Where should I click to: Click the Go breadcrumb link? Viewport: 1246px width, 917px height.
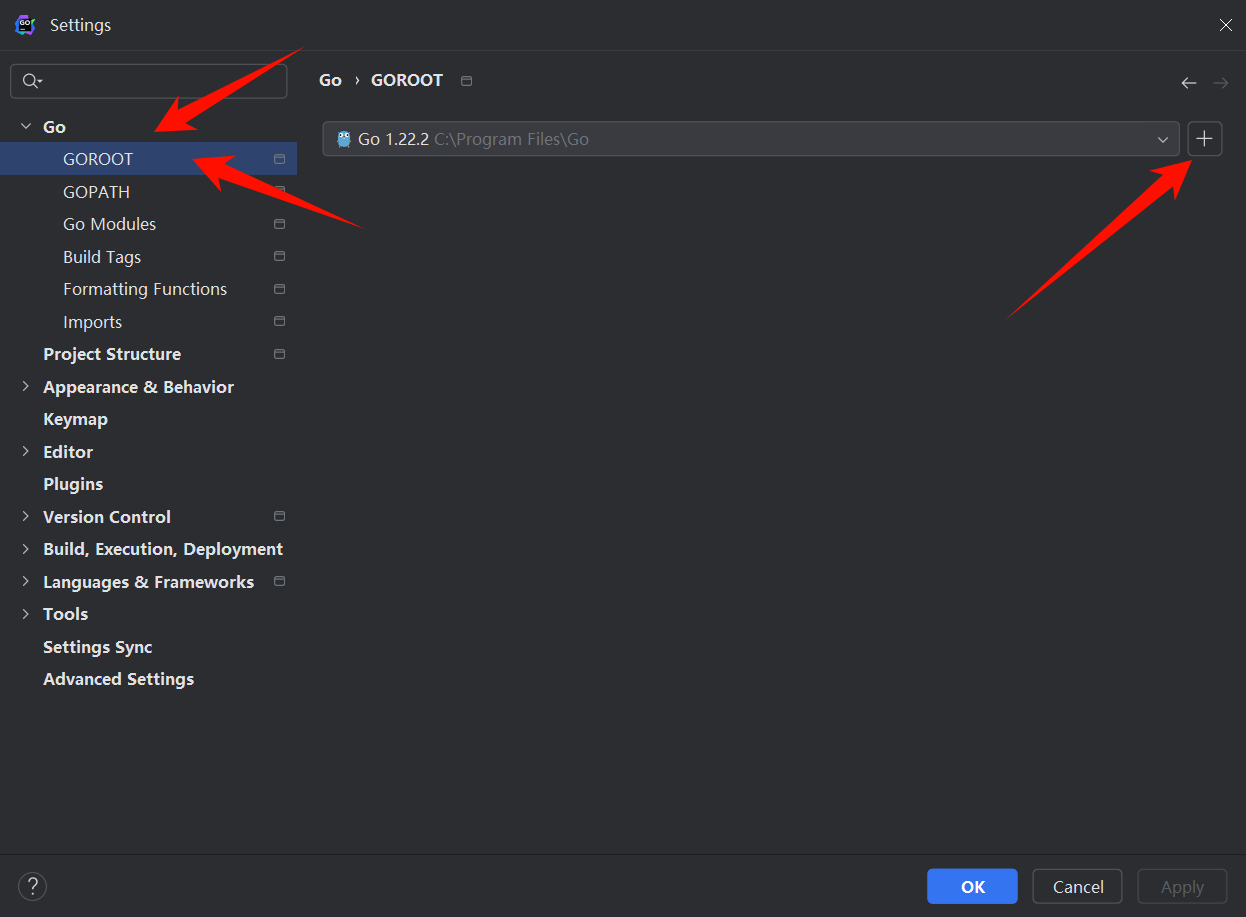(x=330, y=81)
